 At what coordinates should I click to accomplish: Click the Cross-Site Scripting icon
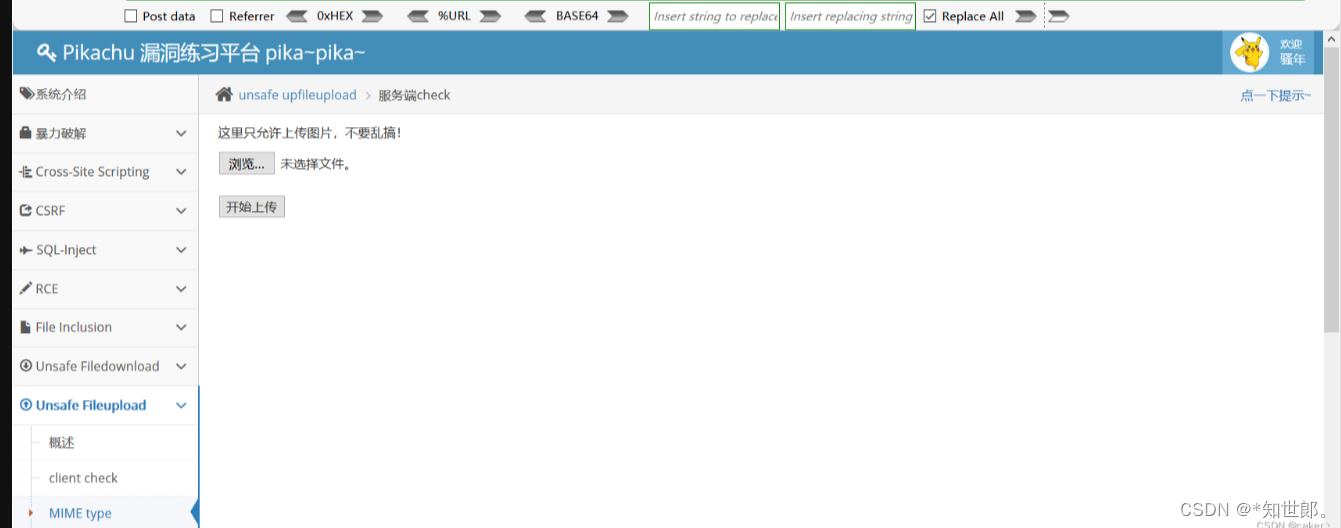point(26,172)
